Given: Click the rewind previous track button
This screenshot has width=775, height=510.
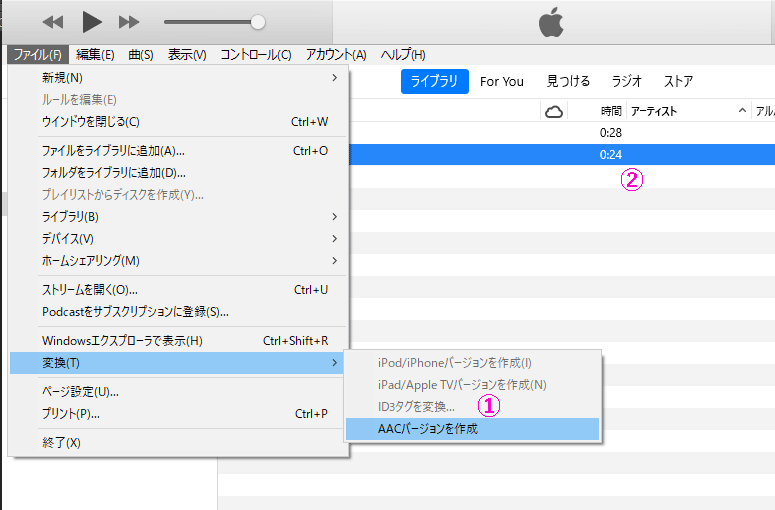Looking at the screenshot, I should click(x=53, y=22).
